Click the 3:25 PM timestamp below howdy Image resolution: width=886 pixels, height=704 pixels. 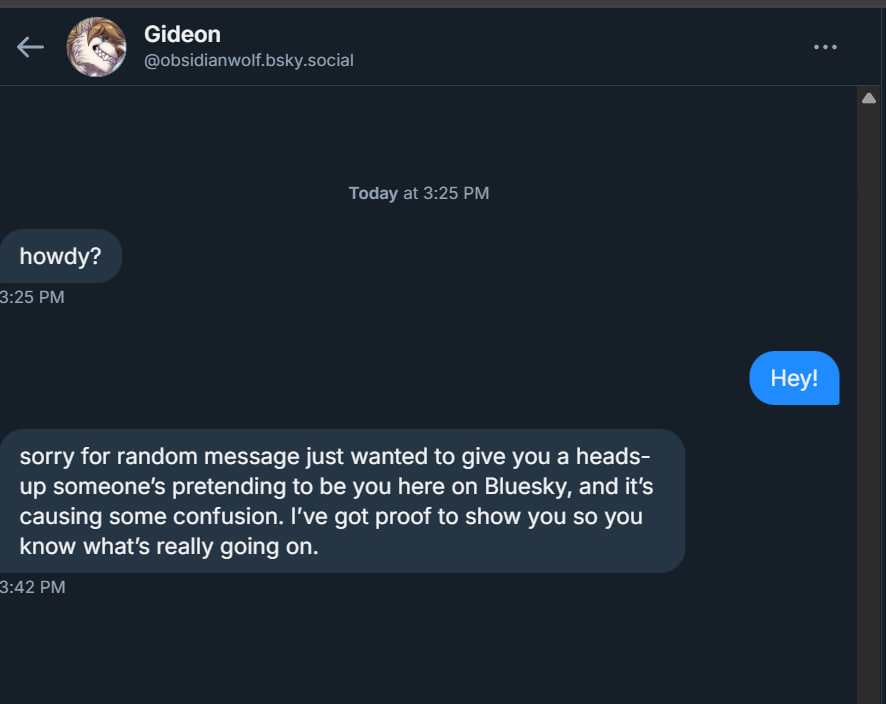click(x=32, y=297)
